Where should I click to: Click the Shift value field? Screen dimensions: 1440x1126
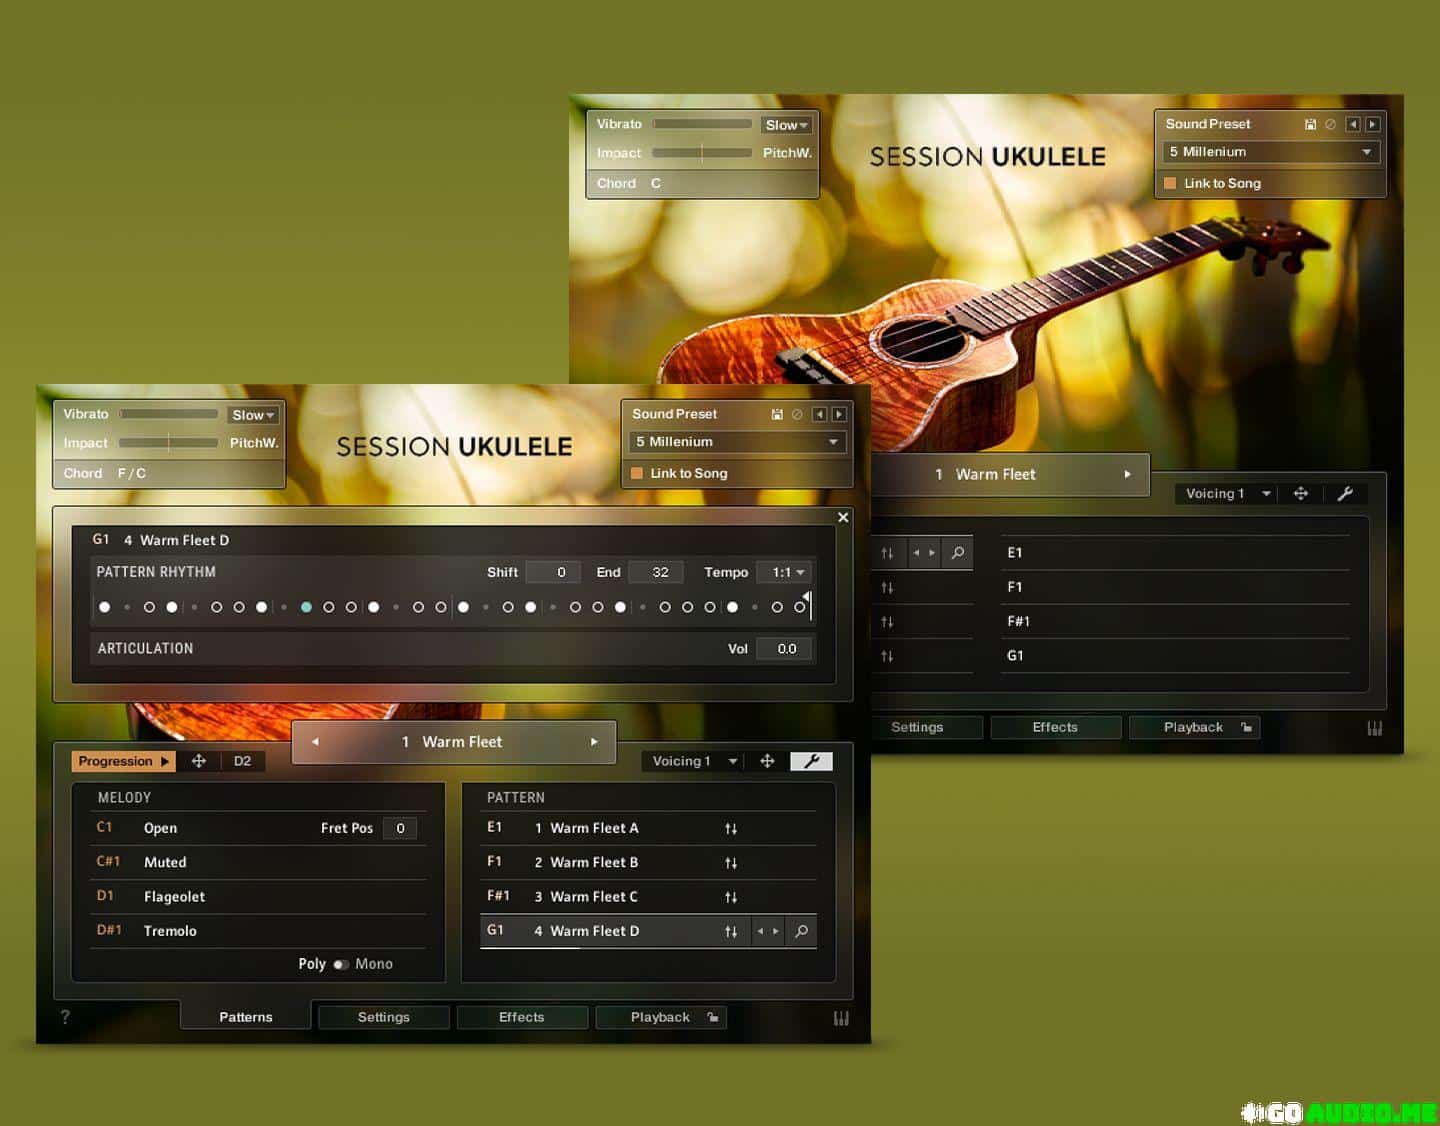pyautogui.click(x=553, y=572)
